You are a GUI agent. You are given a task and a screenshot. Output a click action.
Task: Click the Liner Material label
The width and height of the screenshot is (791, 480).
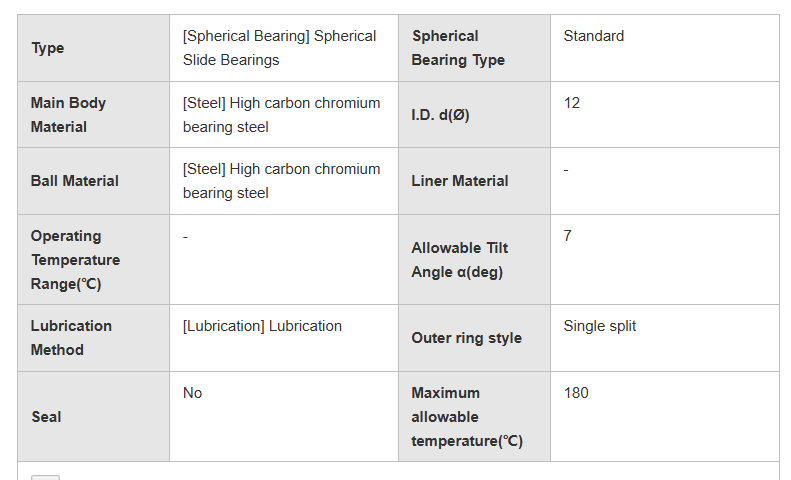pos(459,181)
